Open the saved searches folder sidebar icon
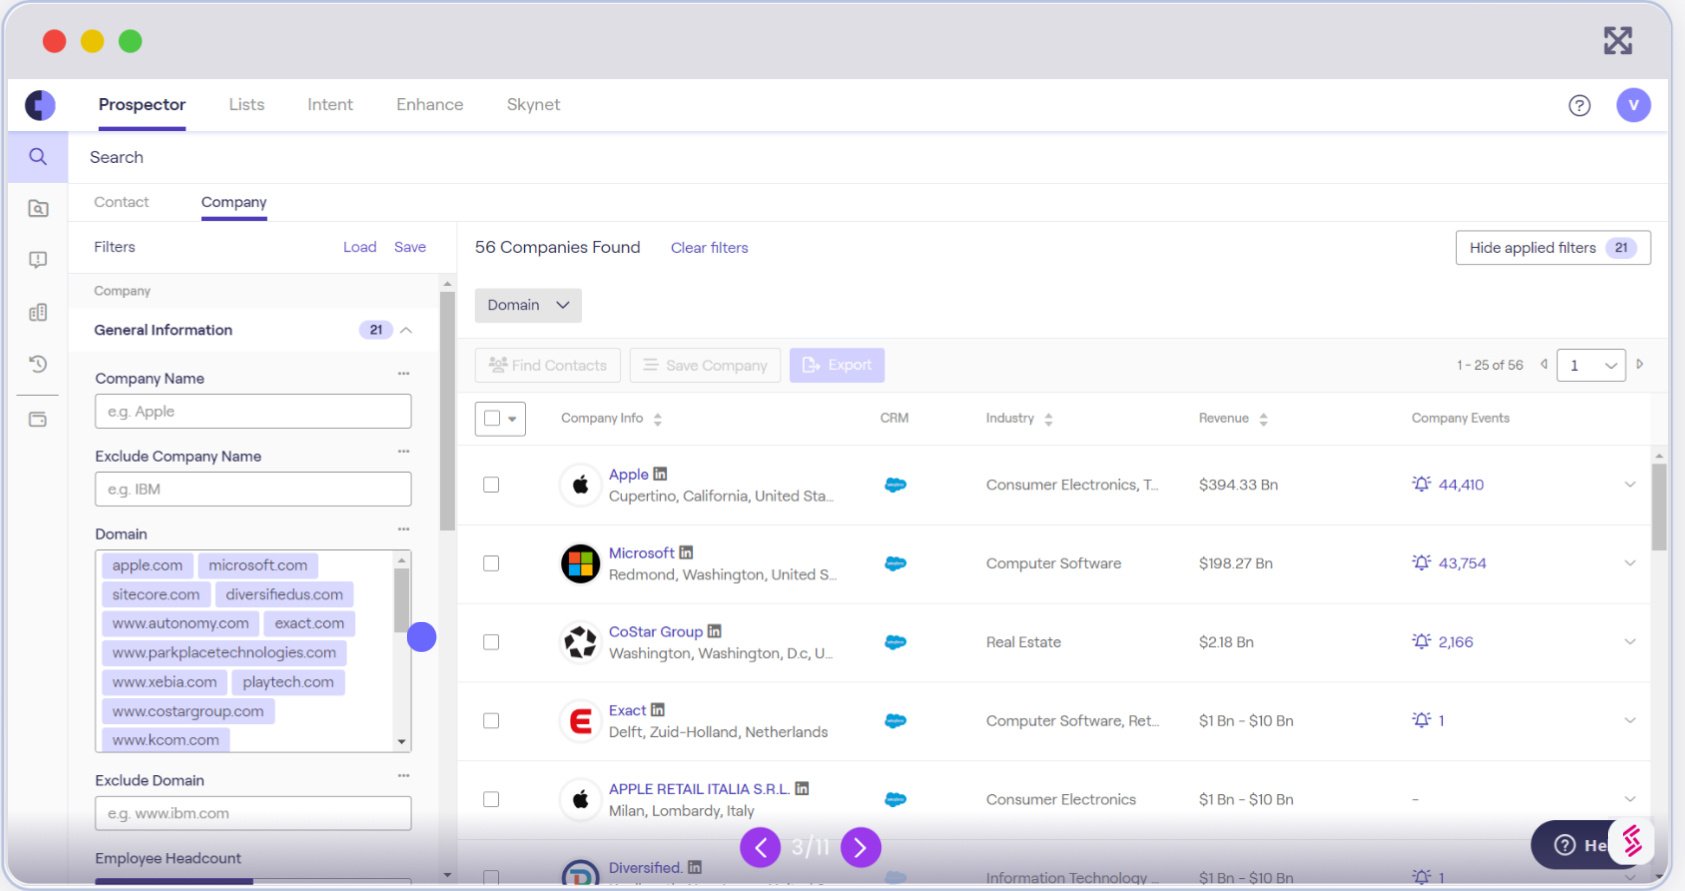This screenshot has height=891, width=1685. coord(38,208)
